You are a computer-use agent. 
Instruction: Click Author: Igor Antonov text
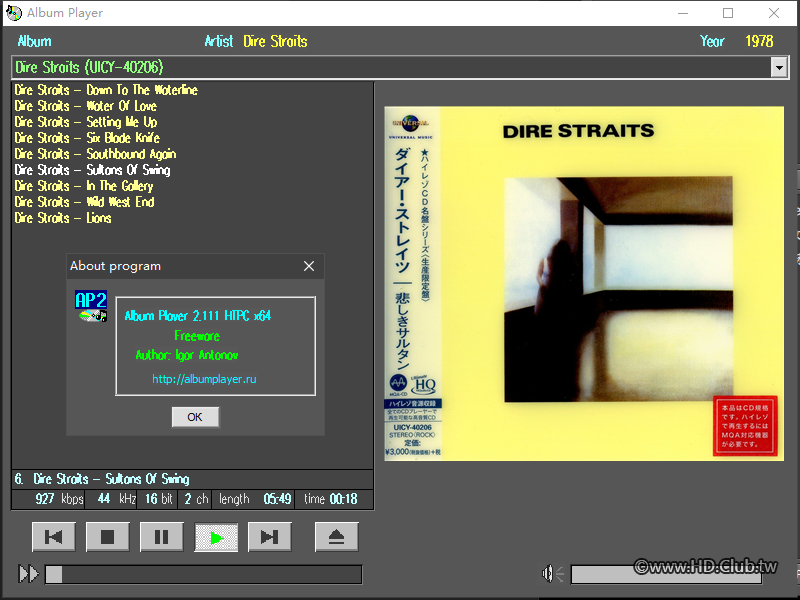(187, 355)
